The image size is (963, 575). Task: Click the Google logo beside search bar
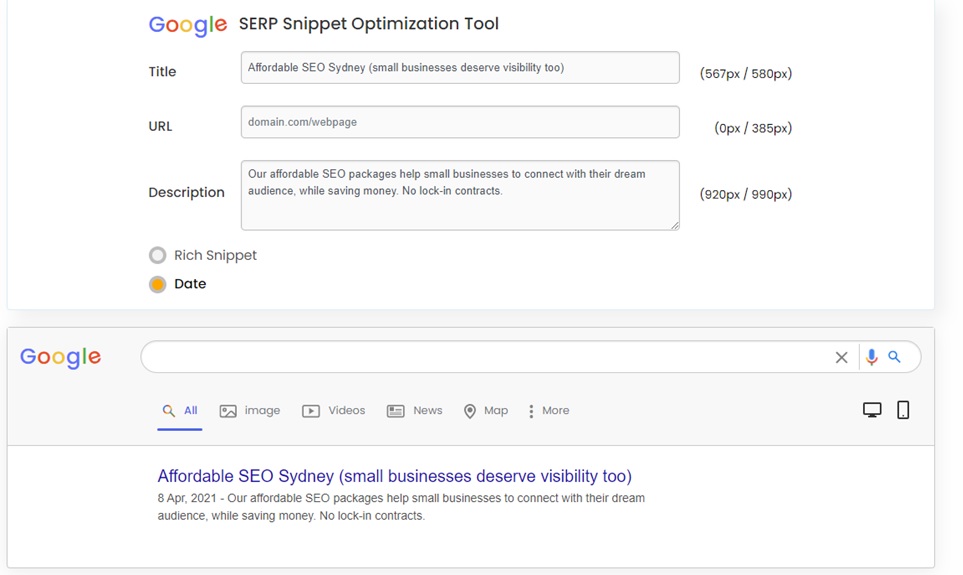(x=60, y=357)
